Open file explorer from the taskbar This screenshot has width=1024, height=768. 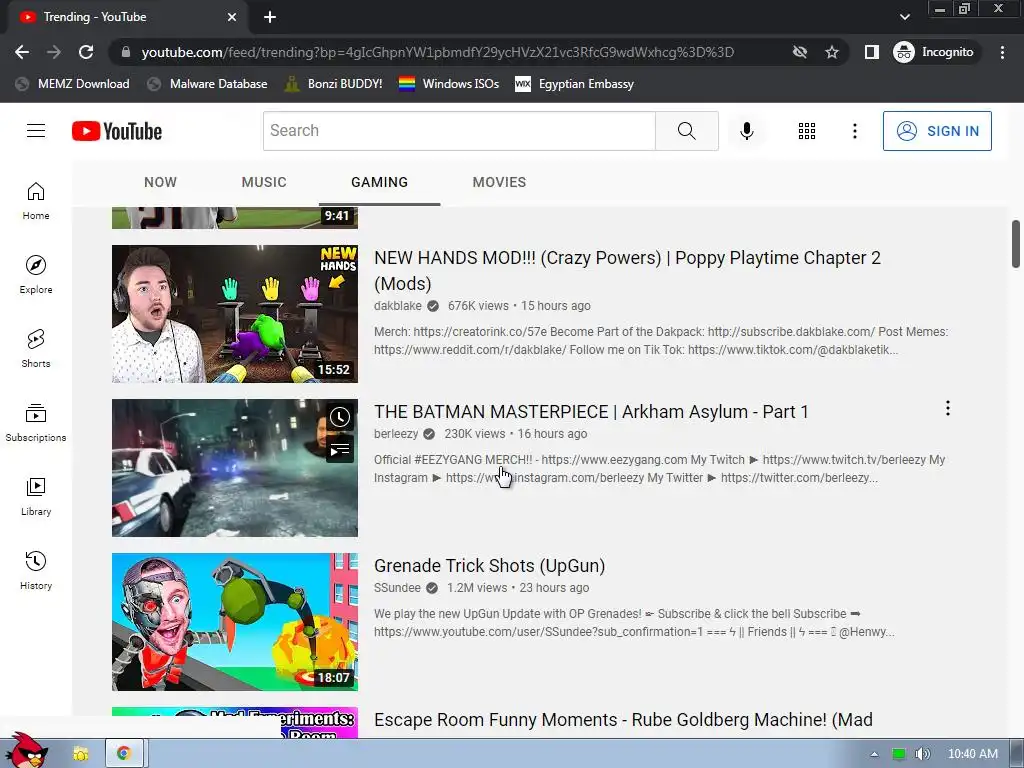click(x=81, y=754)
